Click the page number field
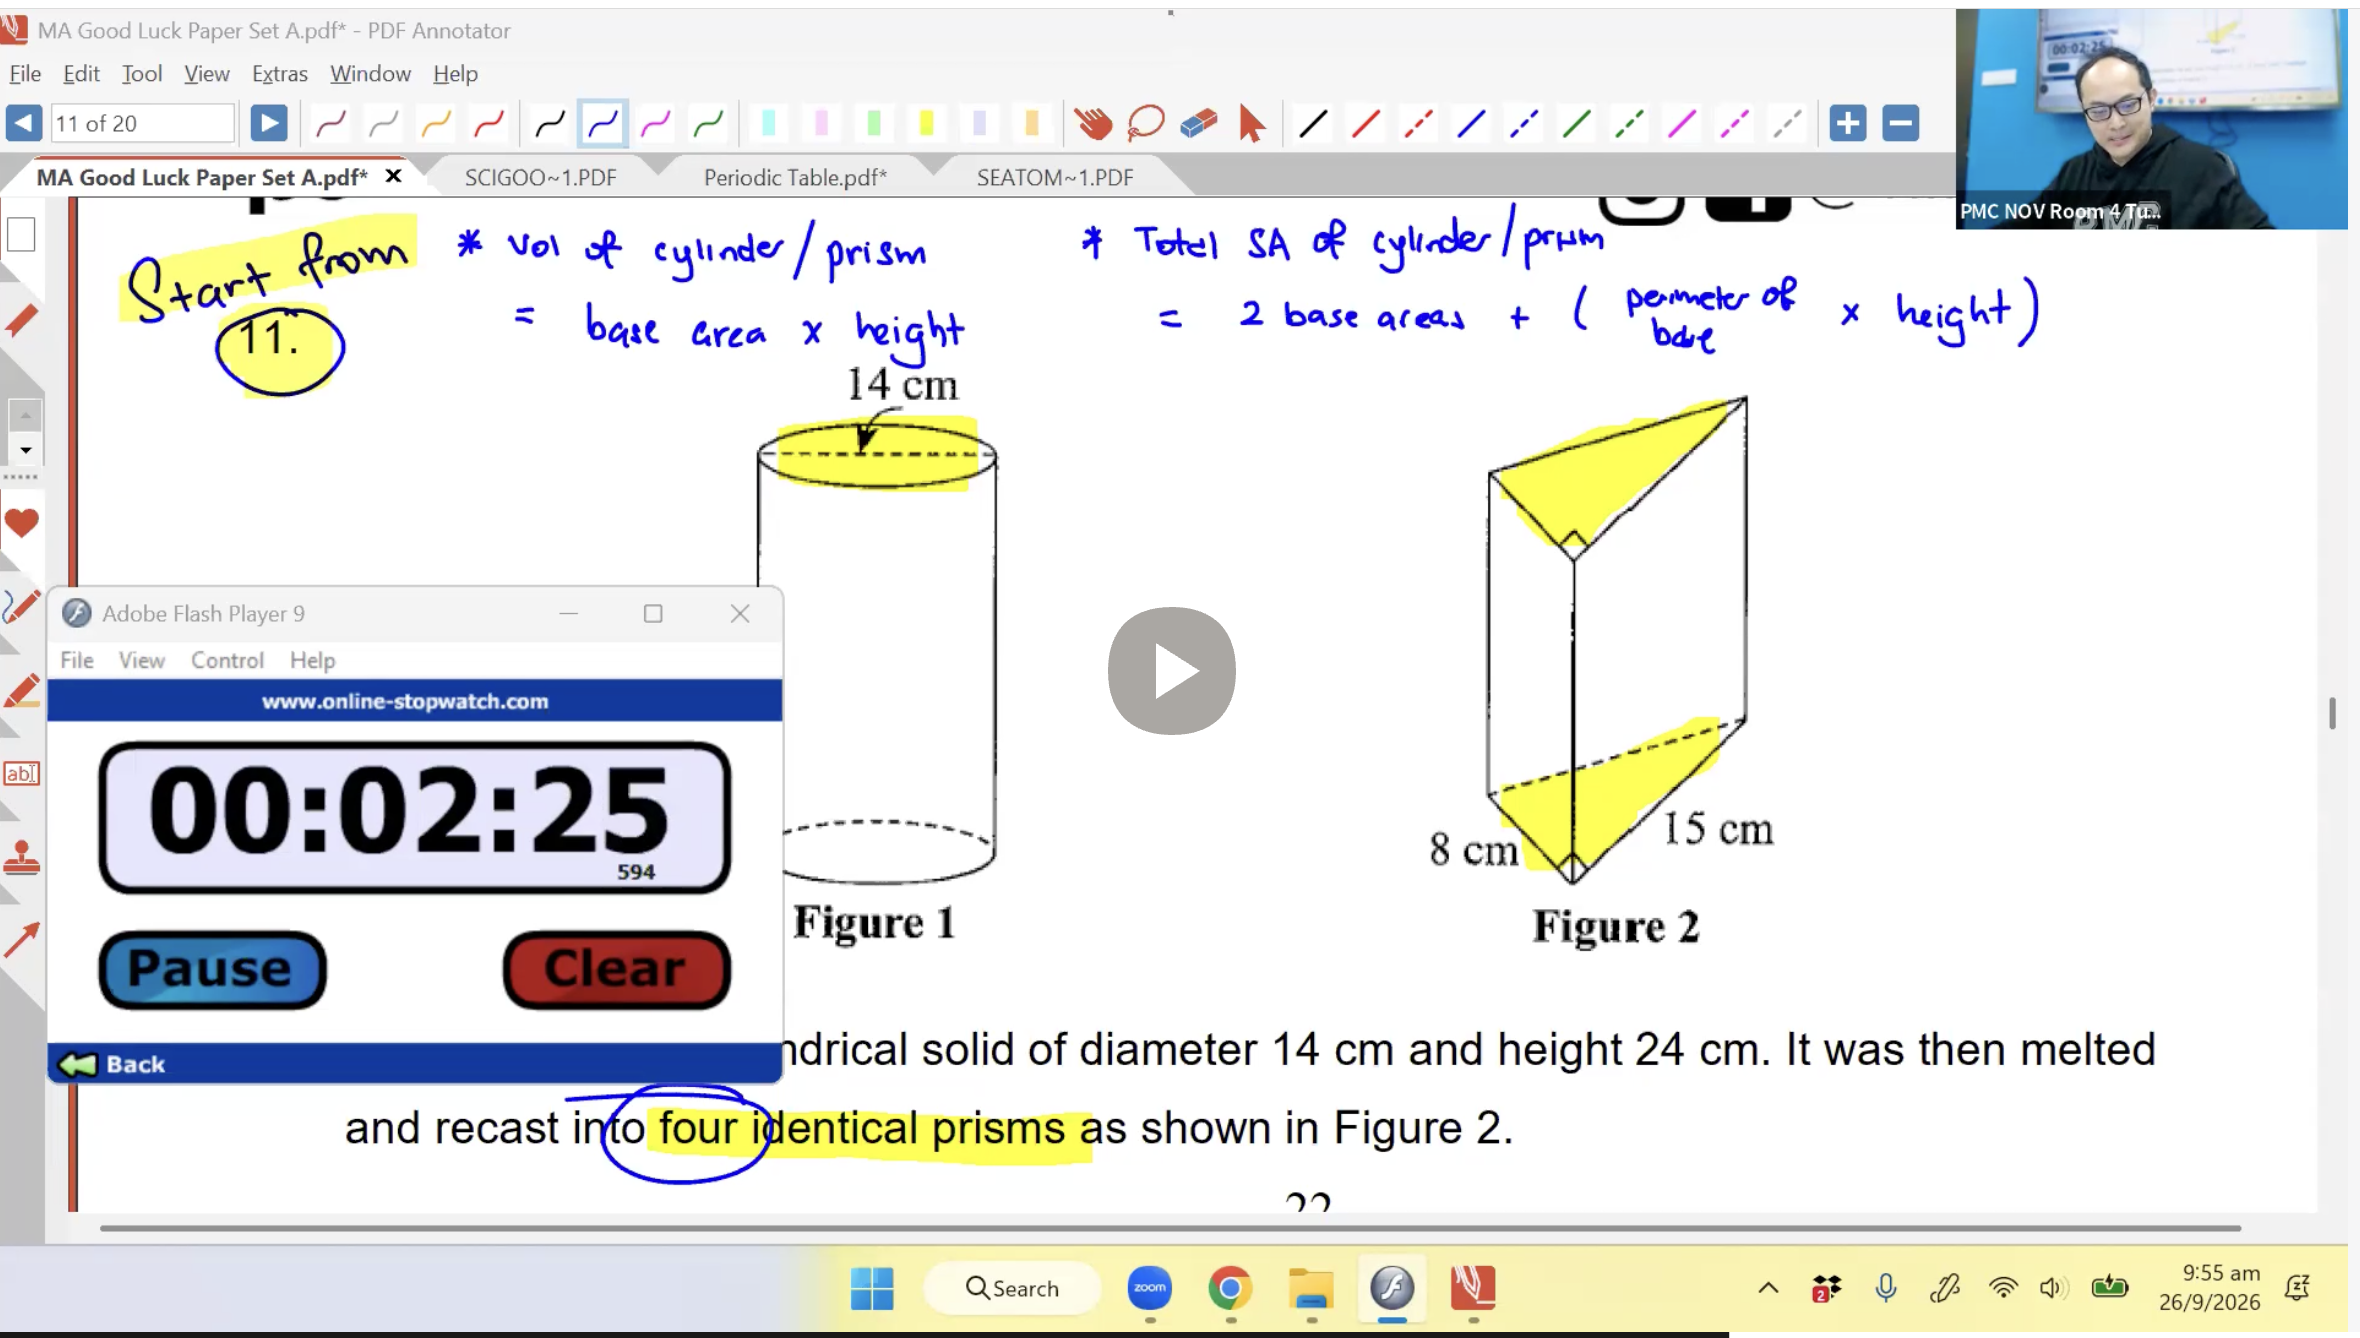The image size is (2360, 1338). pyautogui.click(x=141, y=123)
